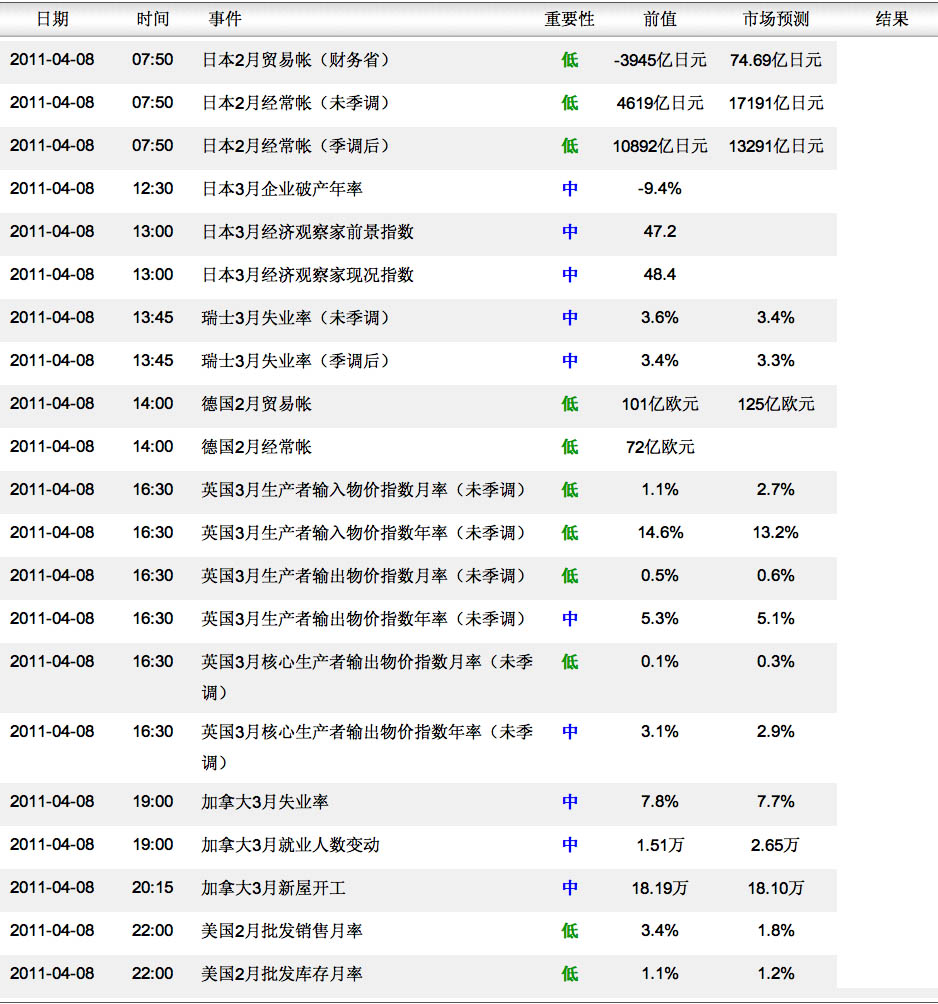Select event 日本3月经济观察家前景指数

point(308,232)
